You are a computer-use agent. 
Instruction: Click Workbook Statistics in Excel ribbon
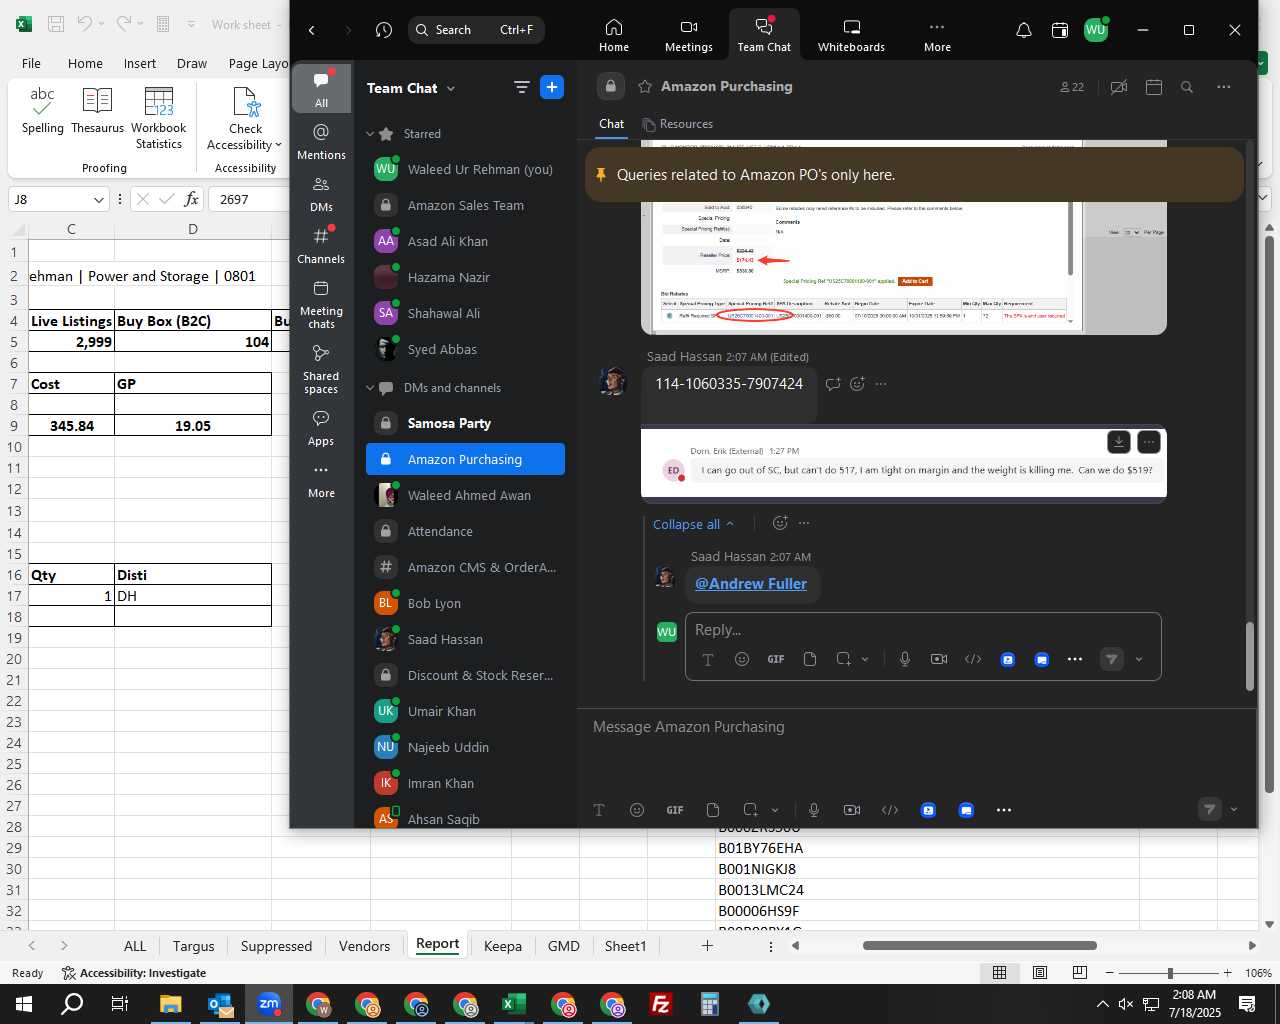(x=159, y=118)
